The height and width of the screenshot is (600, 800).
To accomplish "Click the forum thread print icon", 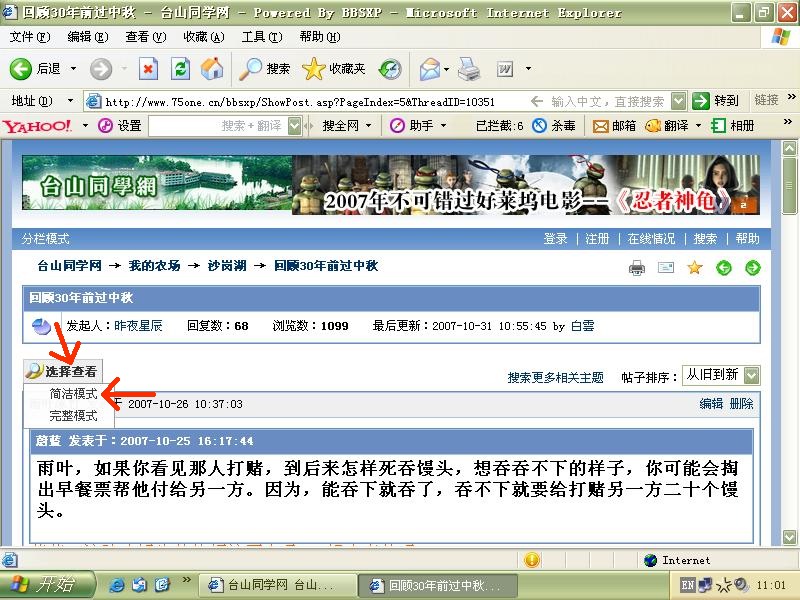I will (636, 267).
